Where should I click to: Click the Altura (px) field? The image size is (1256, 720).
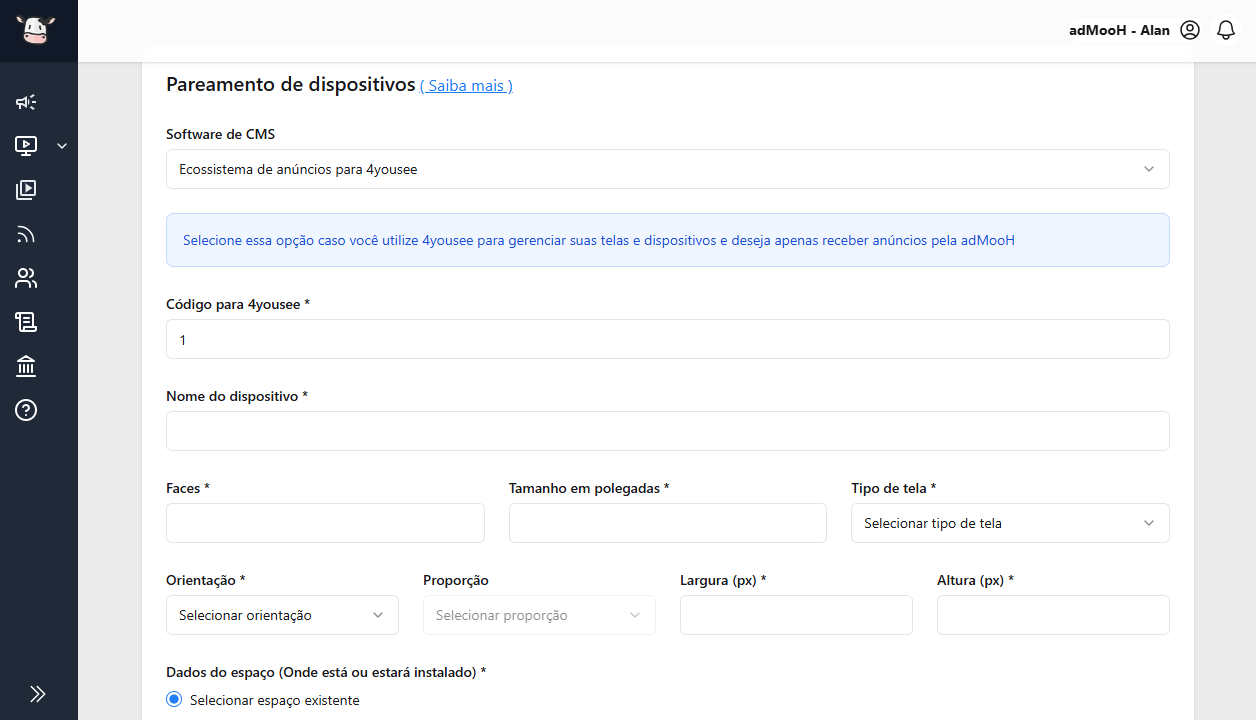pyautogui.click(x=1053, y=615)
